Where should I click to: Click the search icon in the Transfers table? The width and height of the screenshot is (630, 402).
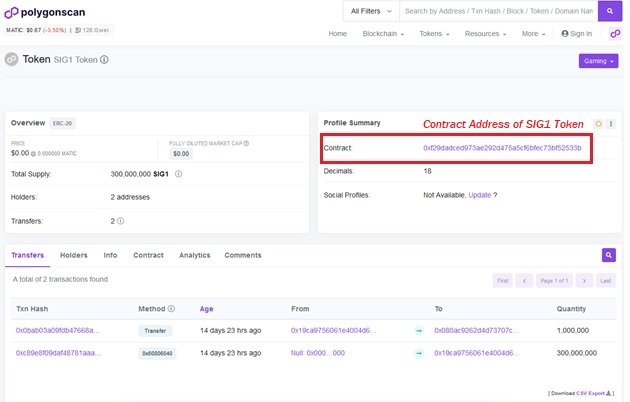click(608, 255)
